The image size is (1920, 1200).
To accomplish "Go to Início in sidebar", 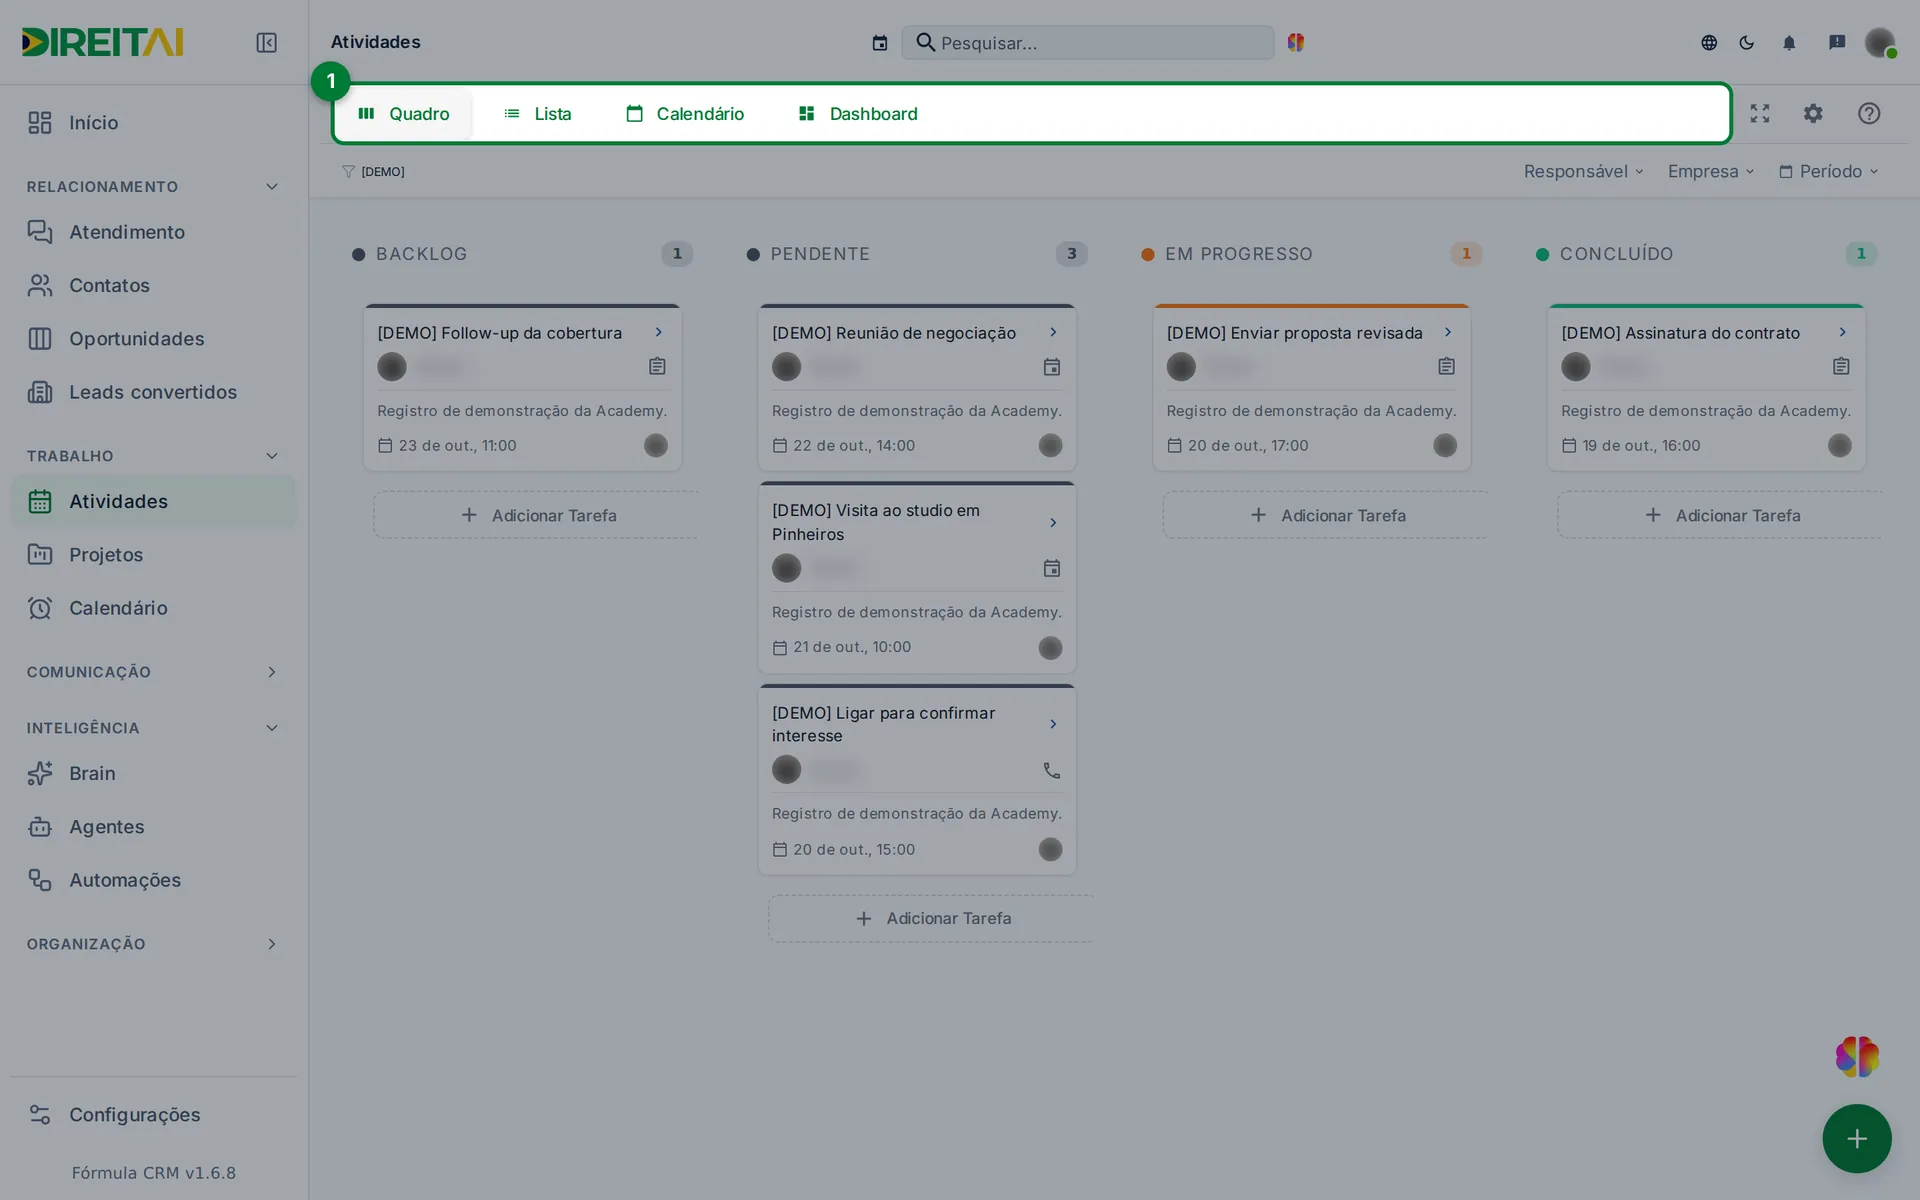I will (x=153, y=123).
